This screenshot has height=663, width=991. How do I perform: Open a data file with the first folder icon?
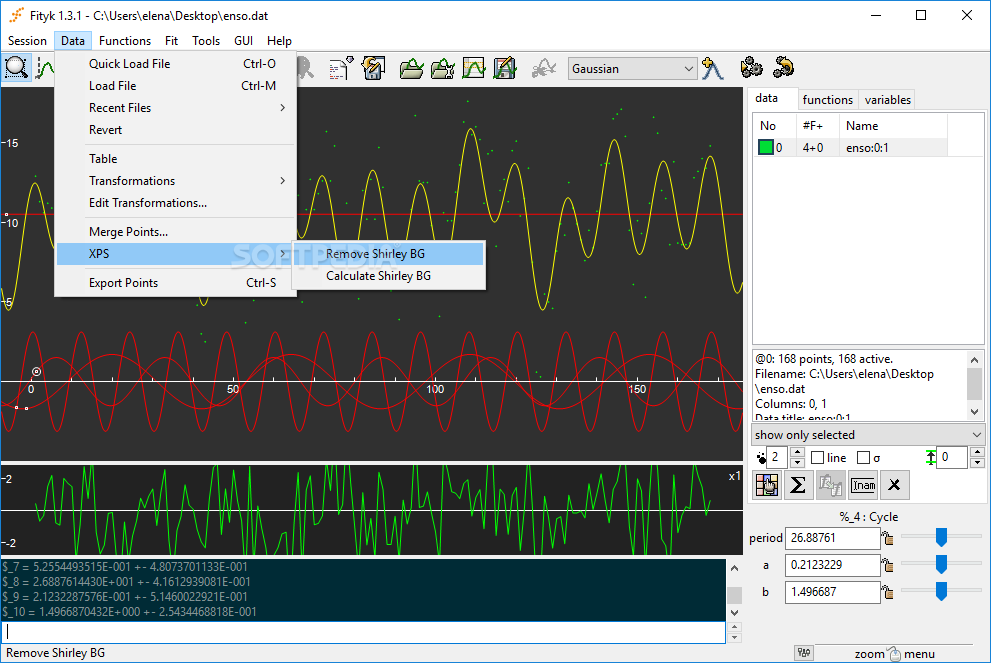click(x=411, y=68)
